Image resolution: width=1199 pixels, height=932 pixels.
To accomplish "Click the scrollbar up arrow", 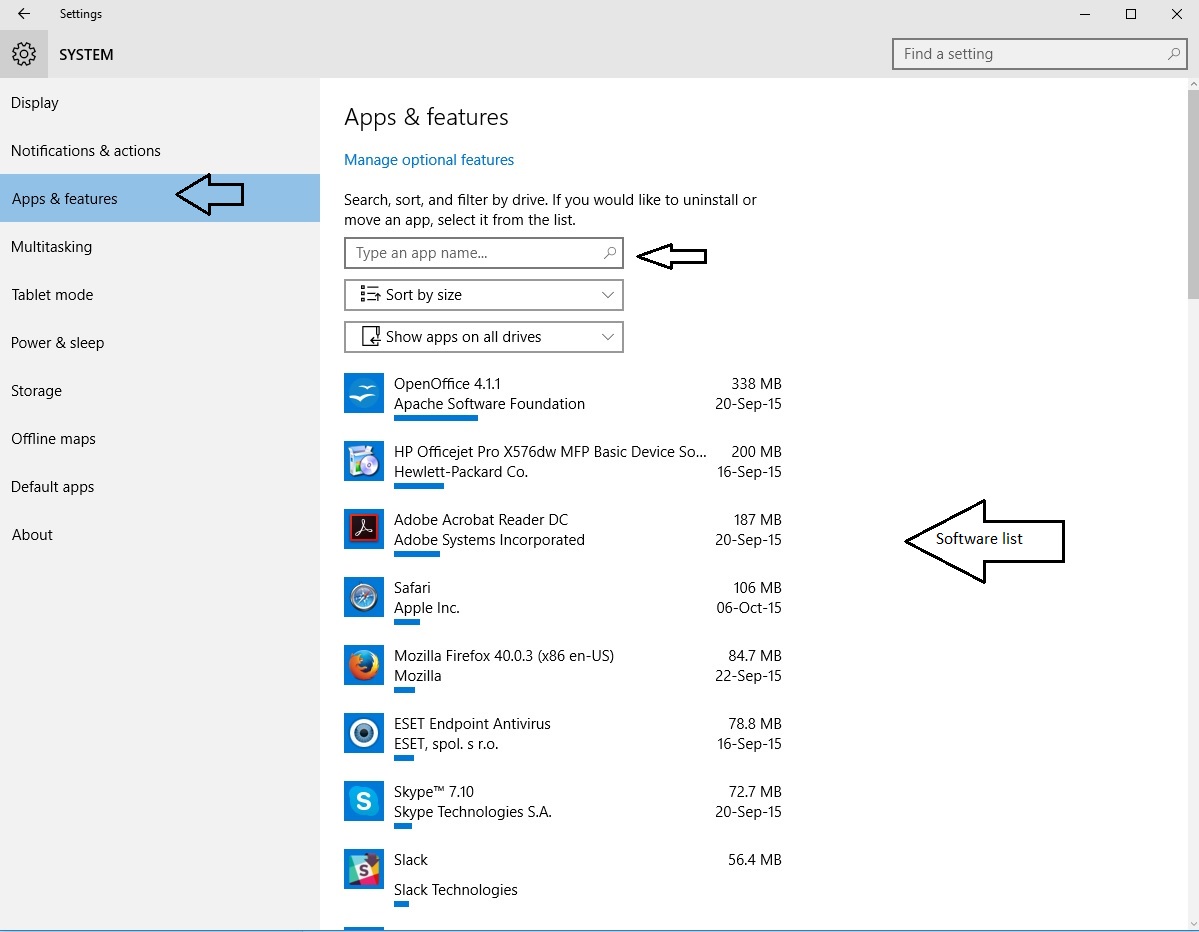I will tap(1193, 84).
